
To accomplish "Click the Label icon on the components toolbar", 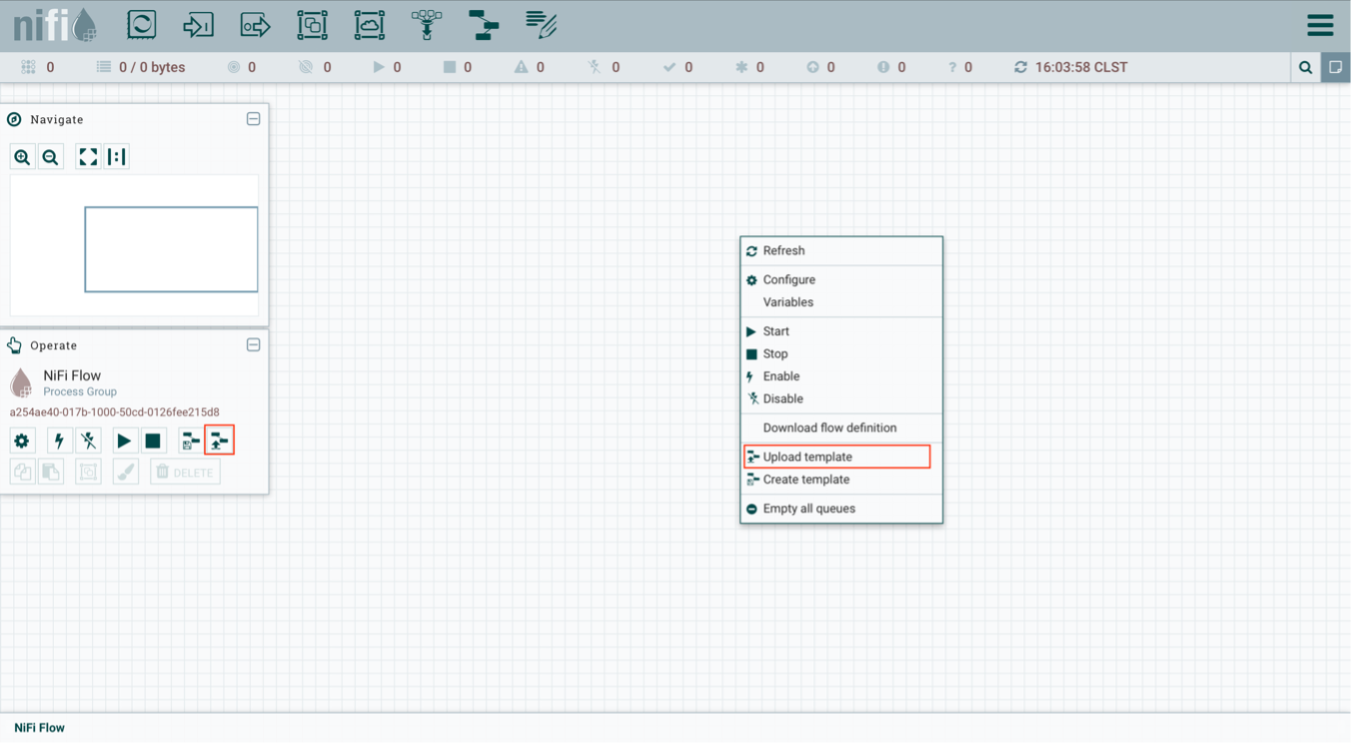I will [x=540, y=24].
